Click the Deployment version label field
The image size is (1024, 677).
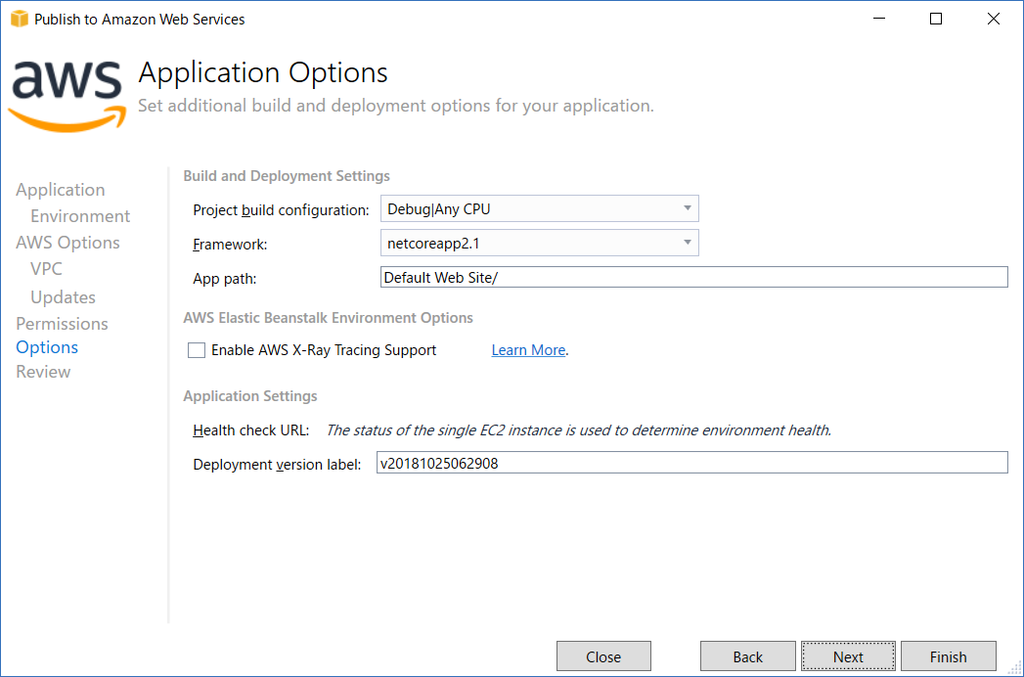tap(692, 463)
